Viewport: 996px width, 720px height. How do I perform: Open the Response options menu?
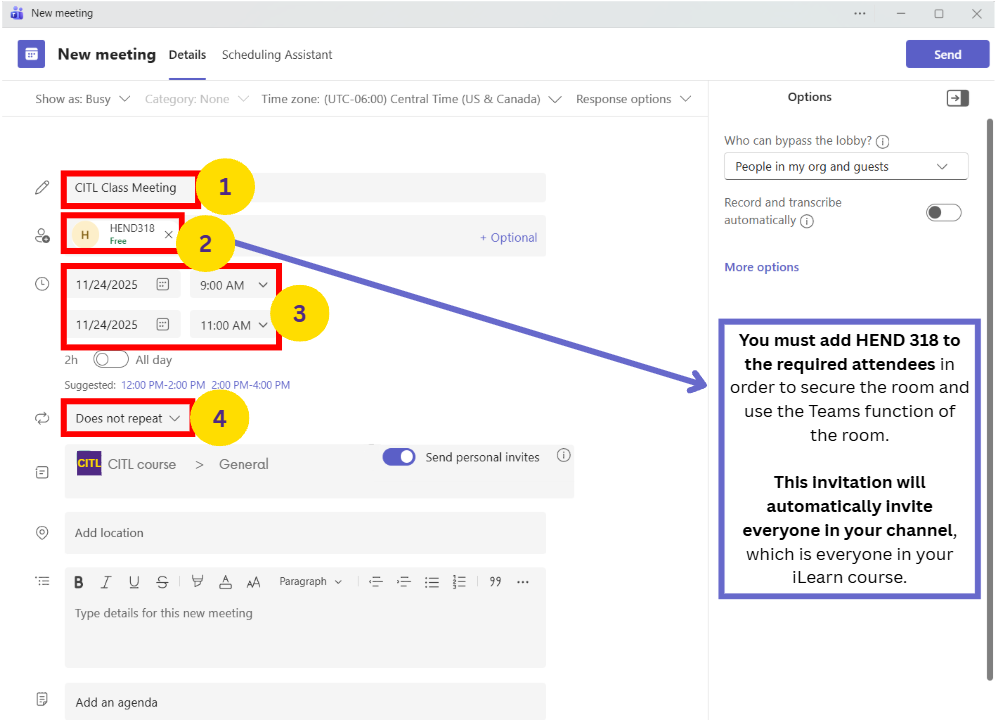click(x=633, y=99)
